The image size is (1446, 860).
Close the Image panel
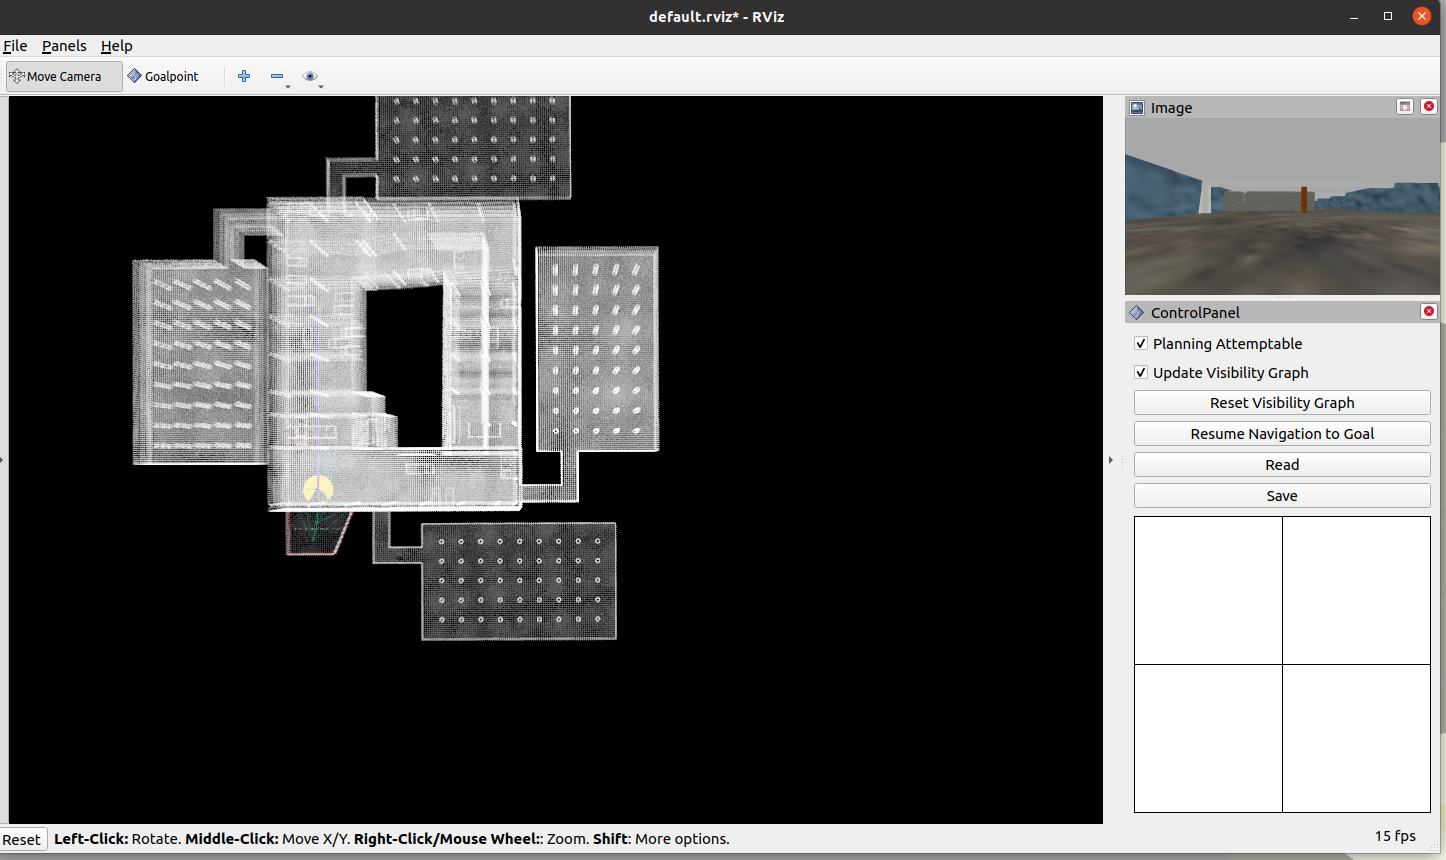tap(1429, 107)
